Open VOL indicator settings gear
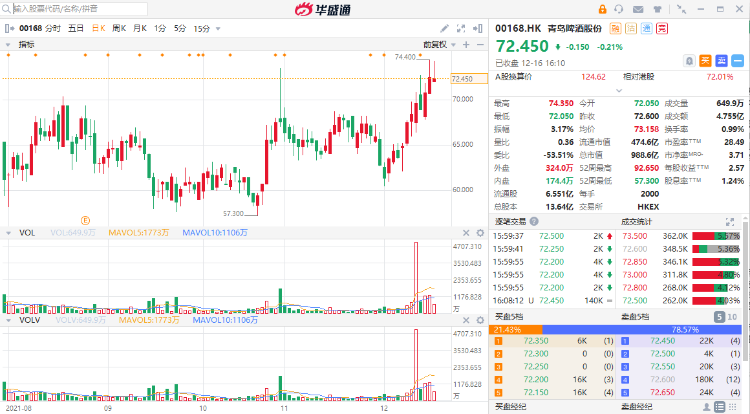 point(480,233)
